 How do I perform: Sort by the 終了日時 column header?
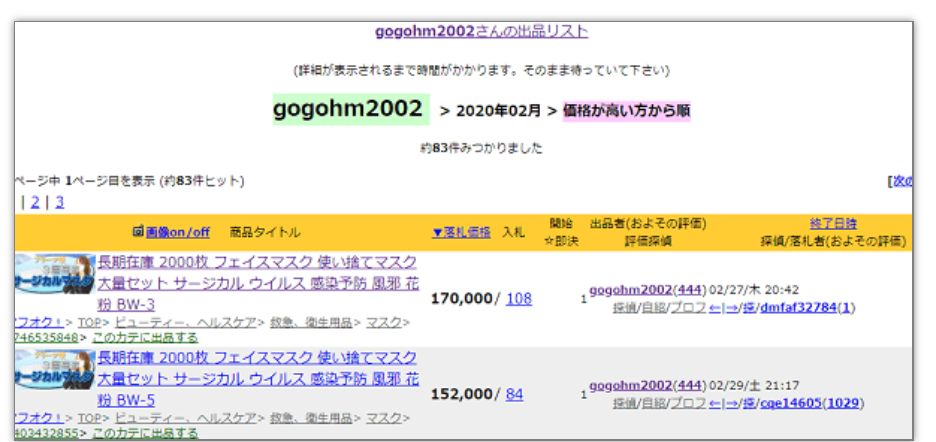833,223
